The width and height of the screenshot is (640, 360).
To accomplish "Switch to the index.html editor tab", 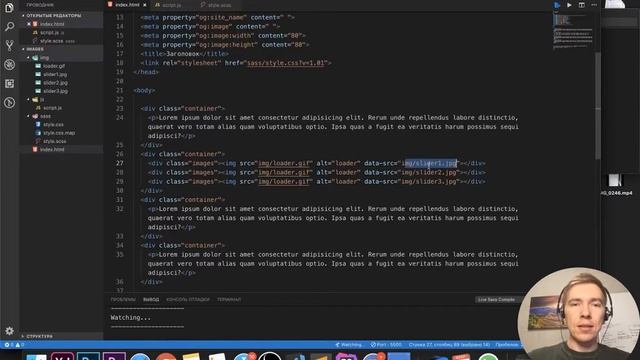I will [x=127, y=5].
